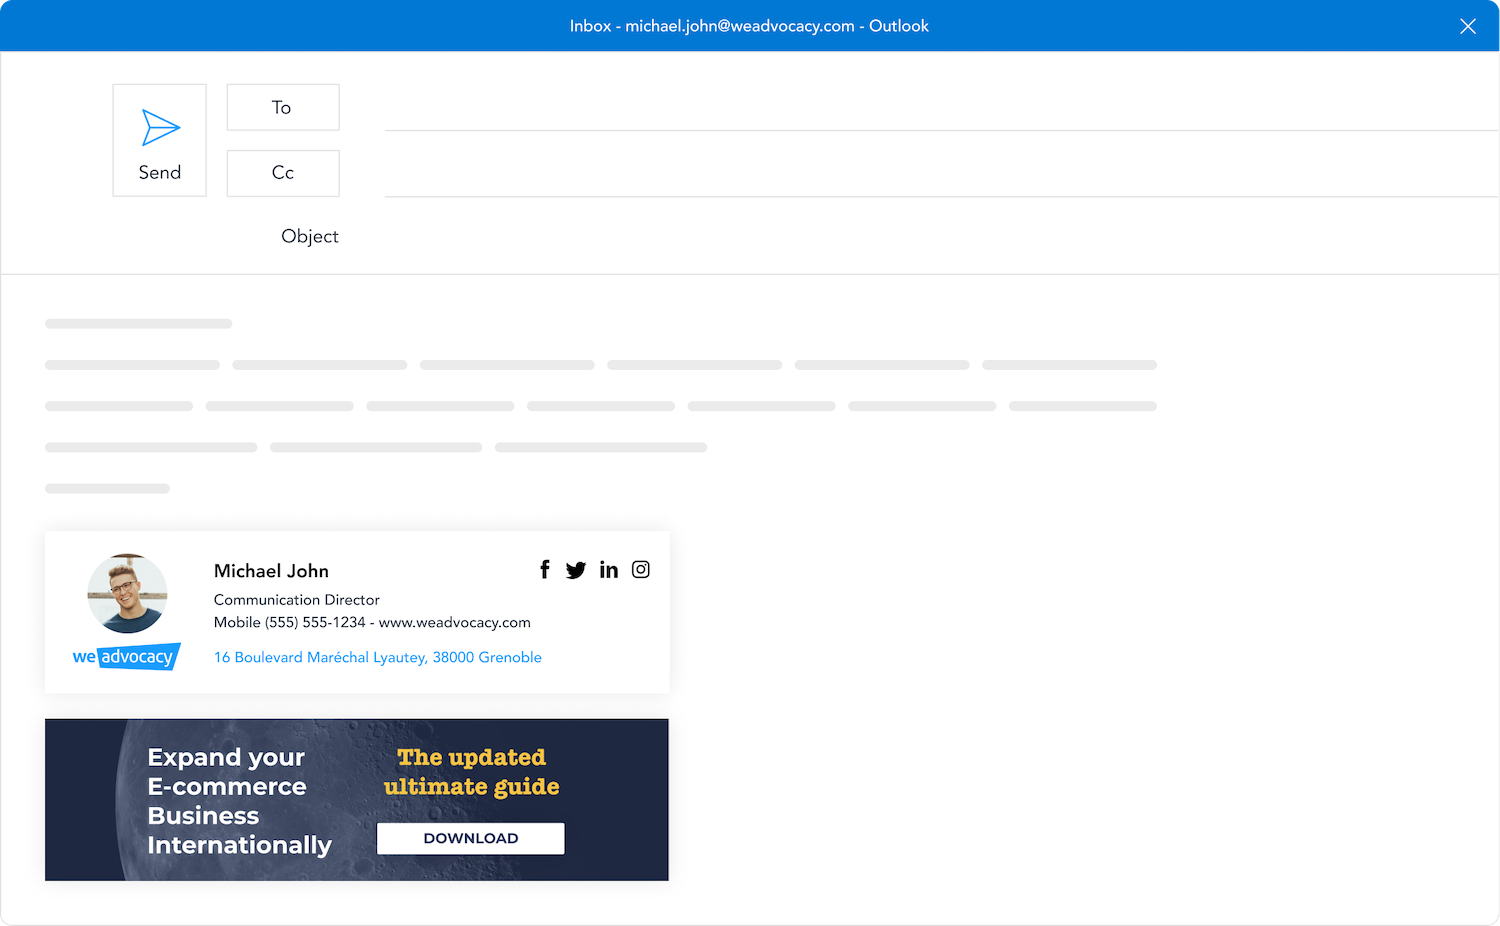Open the Facebook icon in signature
The height and width of the screenshot is (926, 1500).
(545, 570)
